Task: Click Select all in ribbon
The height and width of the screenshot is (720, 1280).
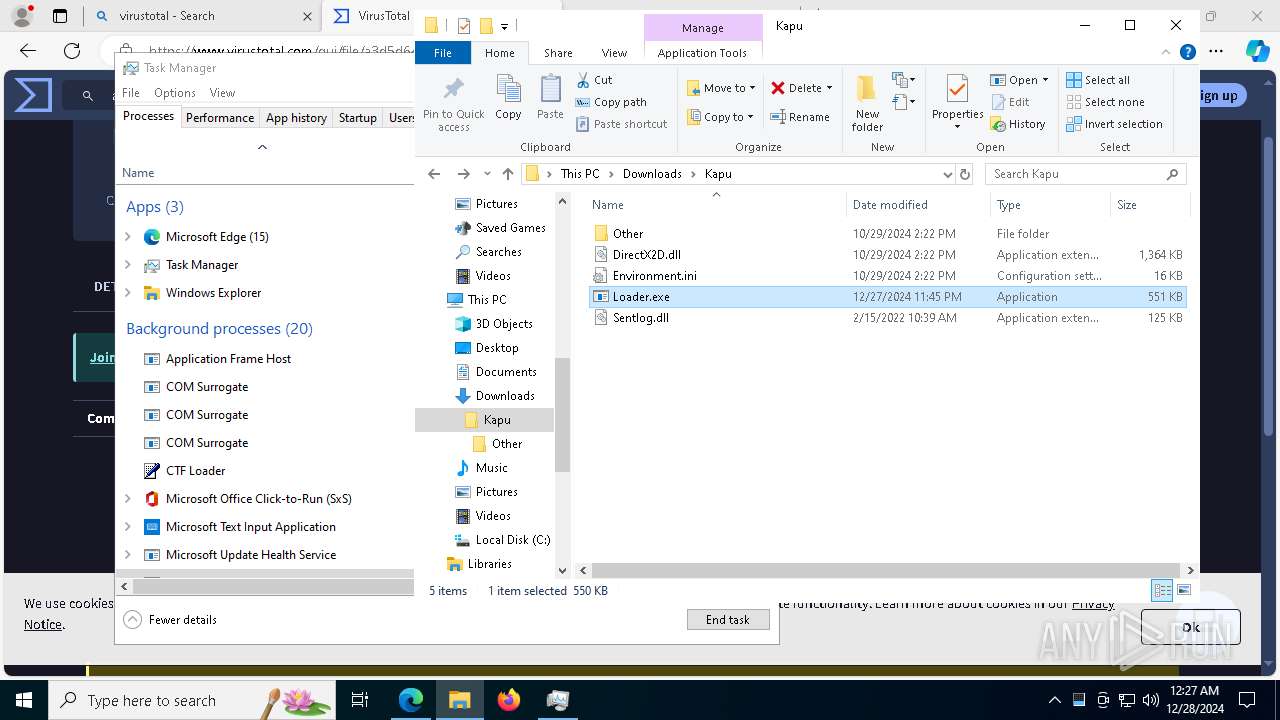Action: click(x=1098, y=80)
